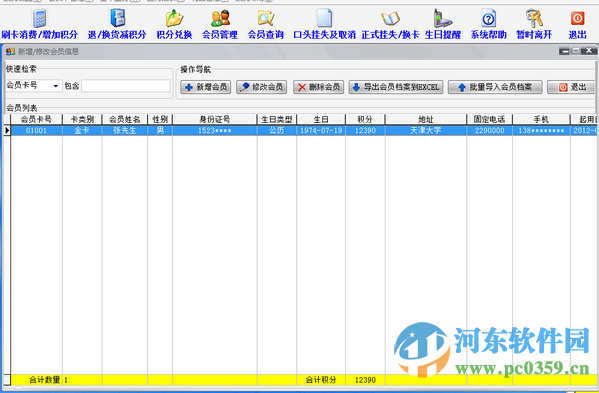599x393 pixels.
Task: Click the 固定电话 column header
Action: pos(489,119)
